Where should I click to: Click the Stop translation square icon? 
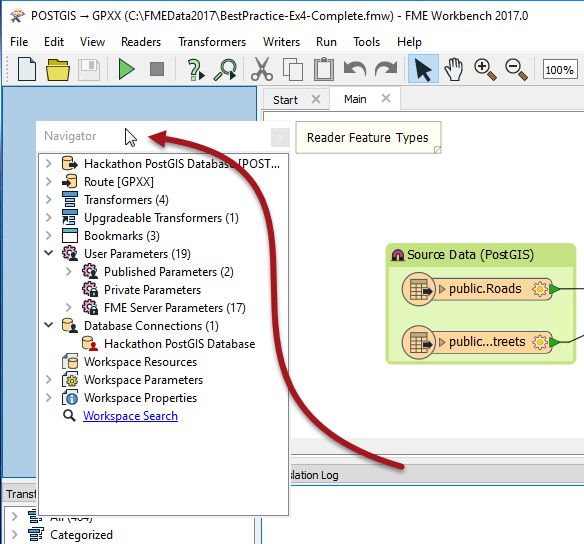(x=157, y=69)
